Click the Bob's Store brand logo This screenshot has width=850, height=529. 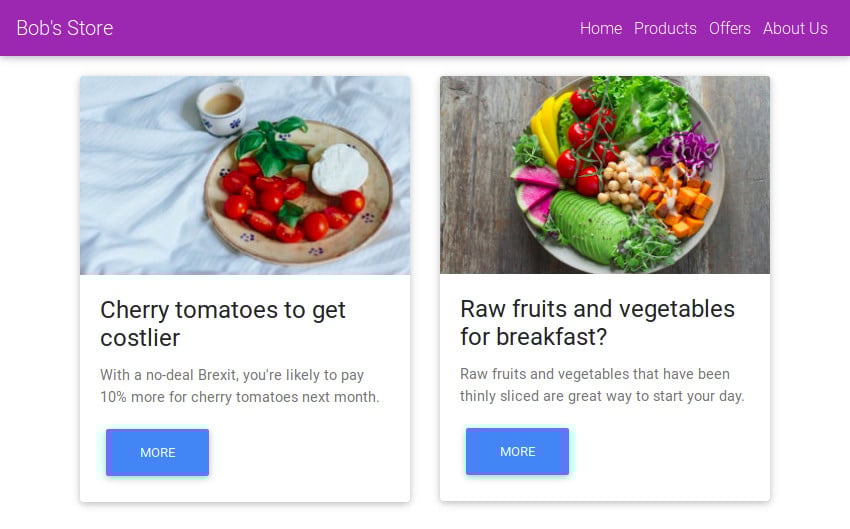tap(65, 28)
